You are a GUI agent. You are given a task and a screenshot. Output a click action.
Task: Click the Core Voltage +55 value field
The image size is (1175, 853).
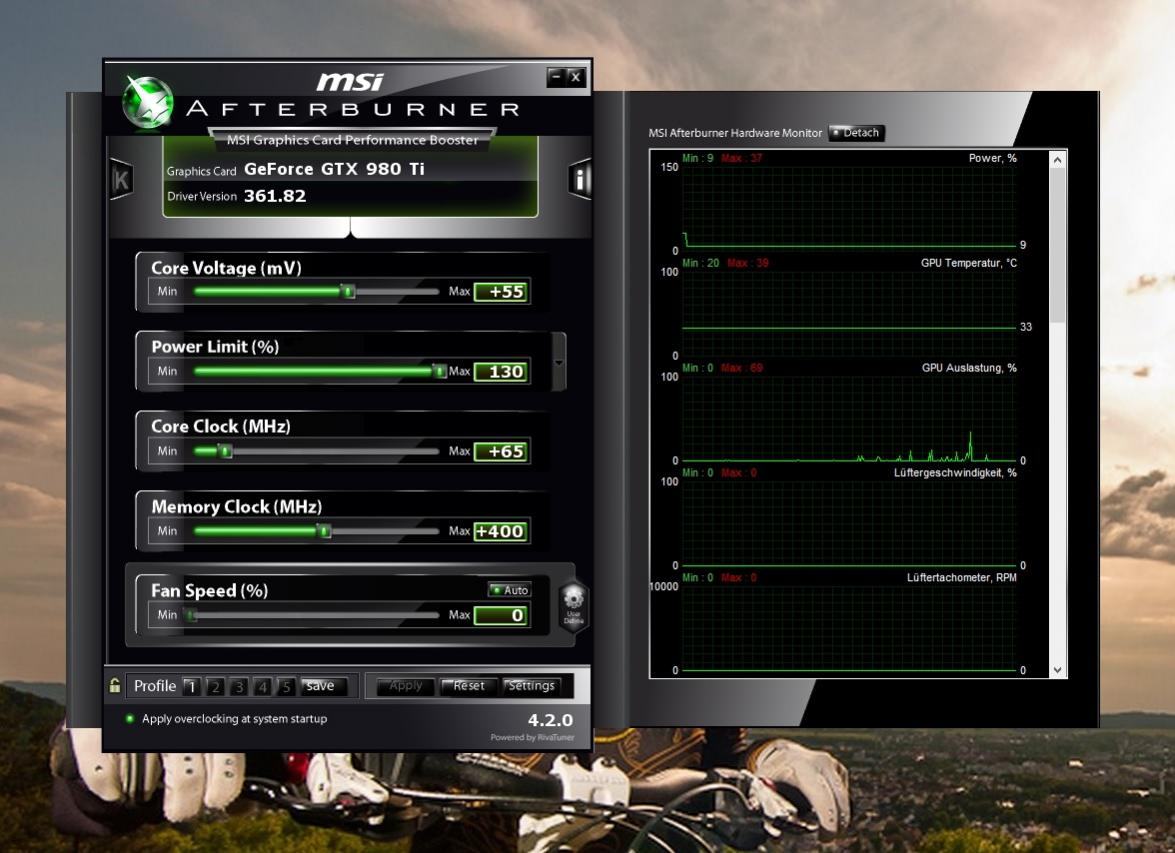[501, 292]
